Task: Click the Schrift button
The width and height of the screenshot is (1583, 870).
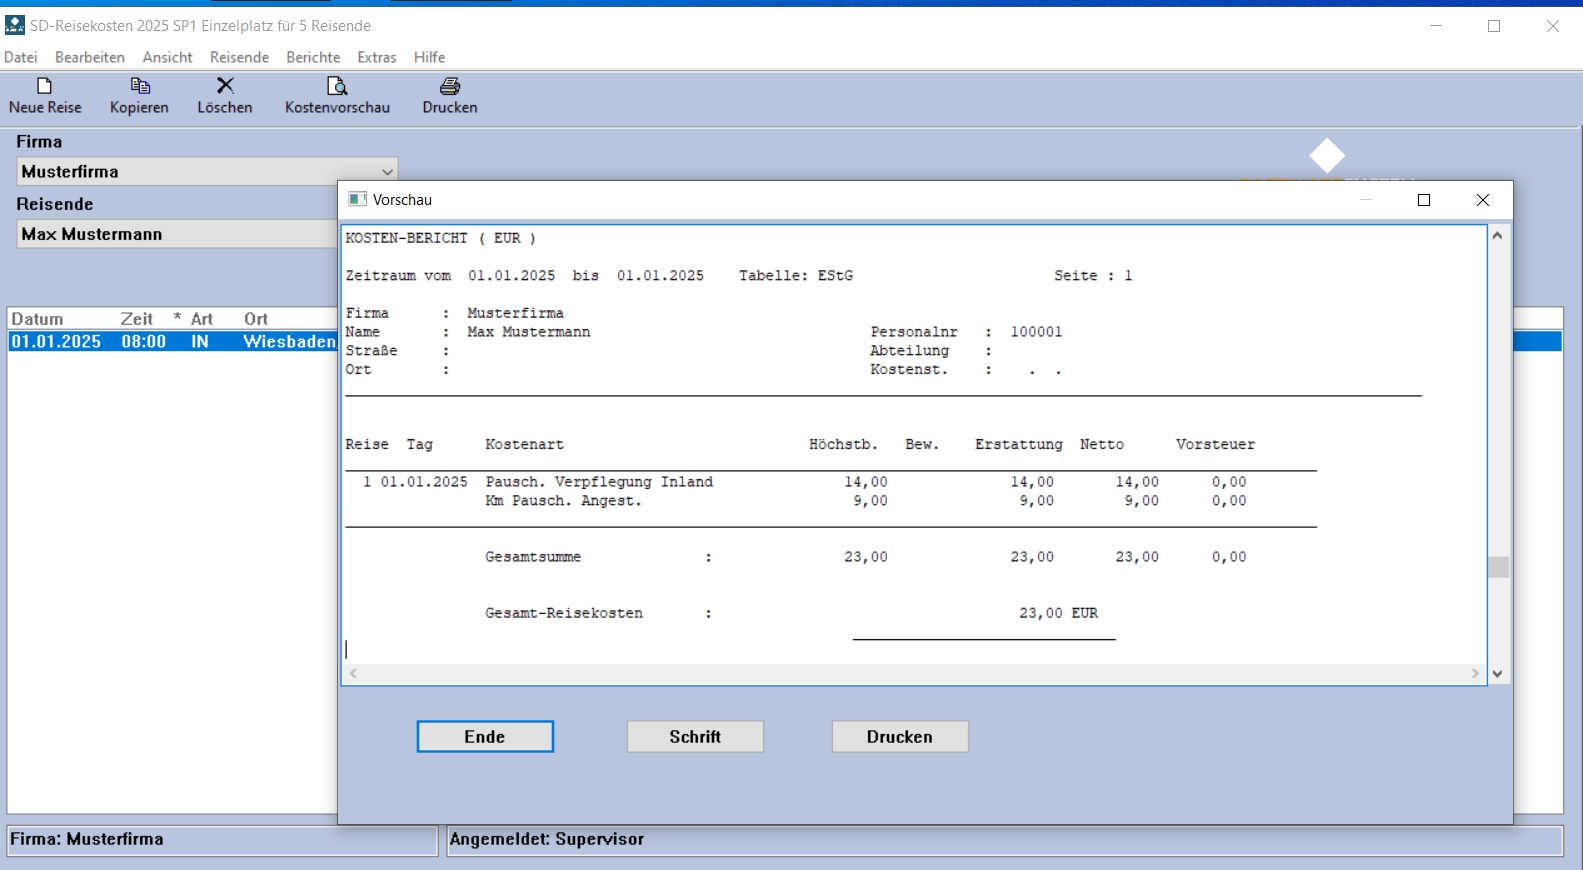Action: click(695, 737)
